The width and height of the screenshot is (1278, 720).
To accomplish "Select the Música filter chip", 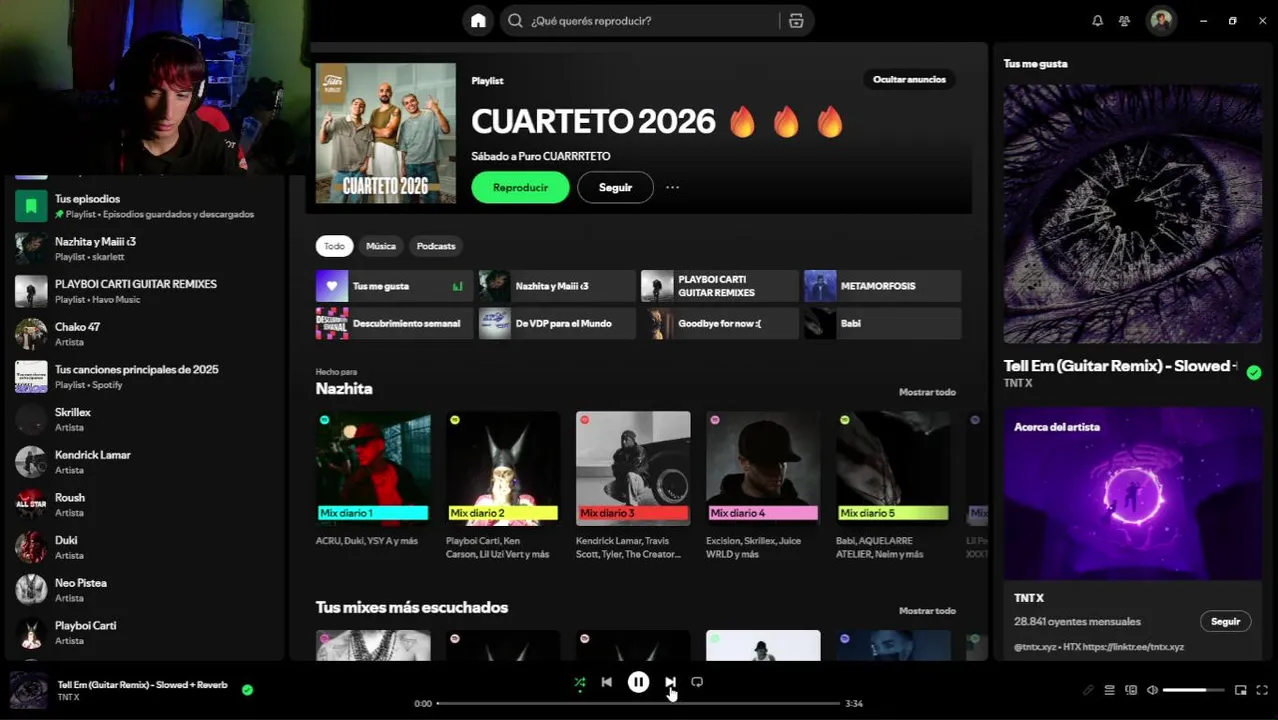I will click(381, 246).
